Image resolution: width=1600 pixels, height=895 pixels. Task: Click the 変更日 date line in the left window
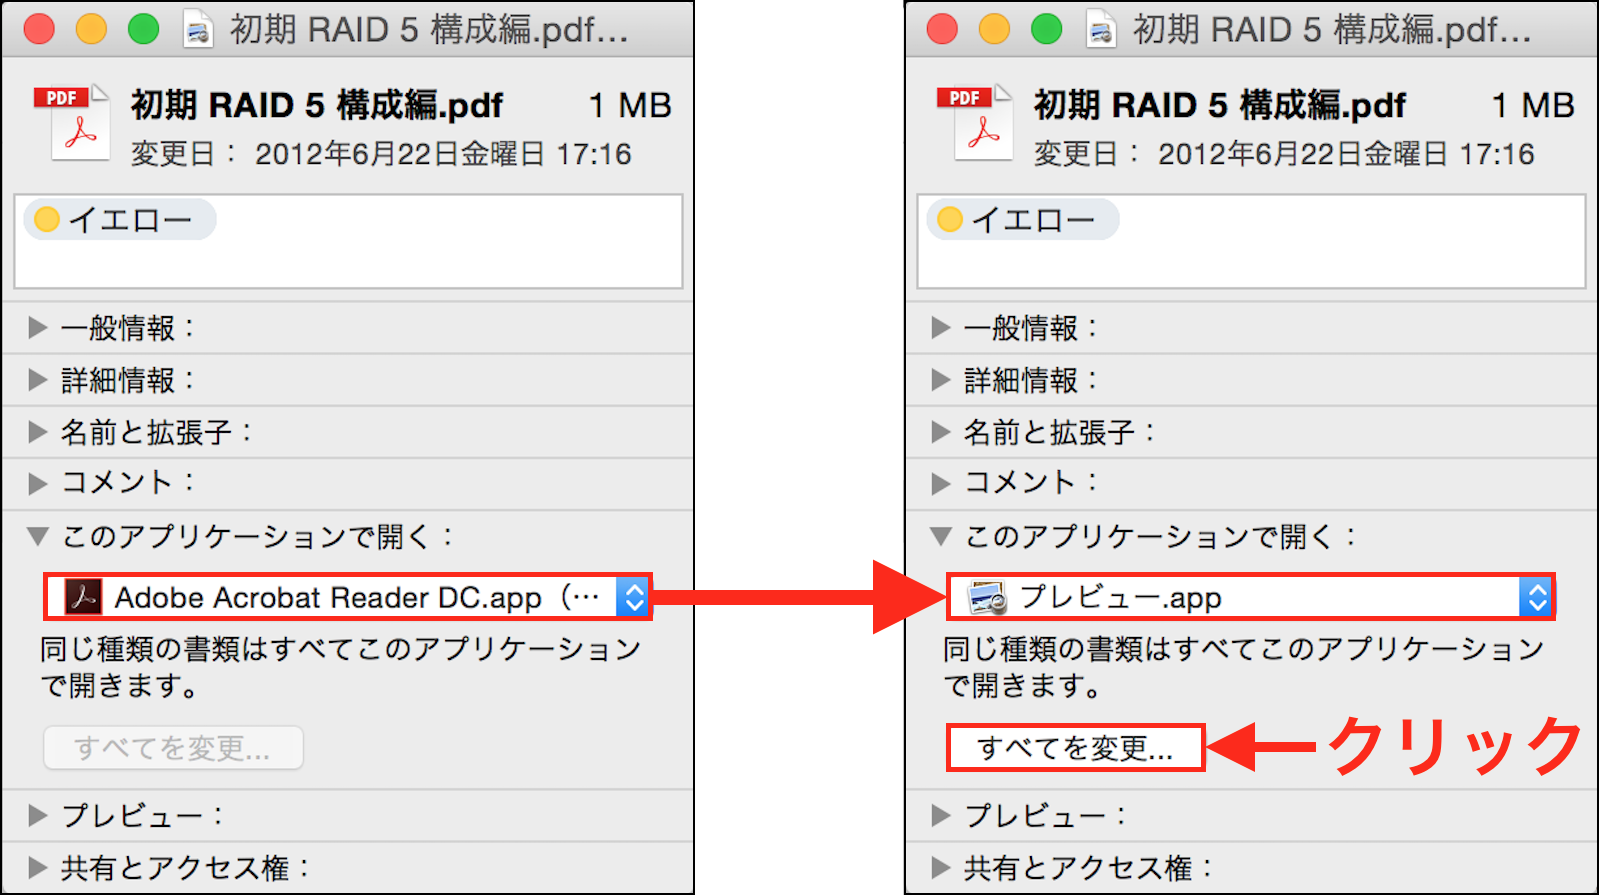pyautogui.click(x=381, y=154)
